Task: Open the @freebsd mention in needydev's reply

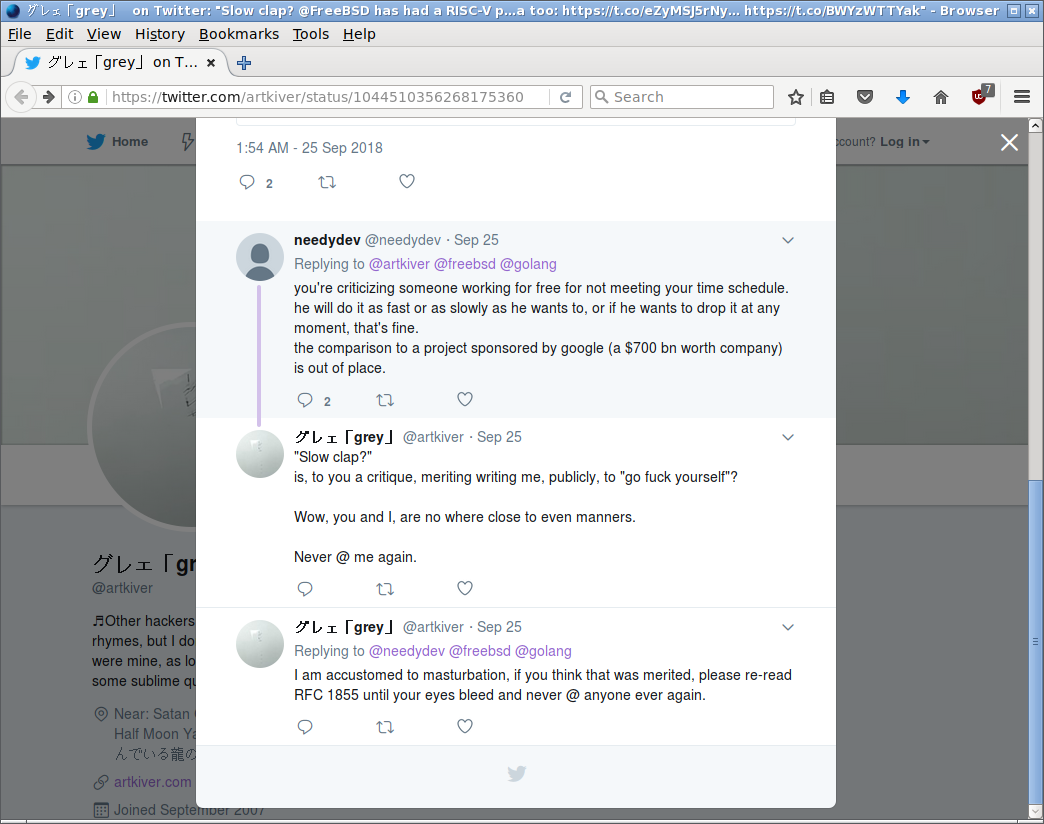Action: tap(465, 264)
